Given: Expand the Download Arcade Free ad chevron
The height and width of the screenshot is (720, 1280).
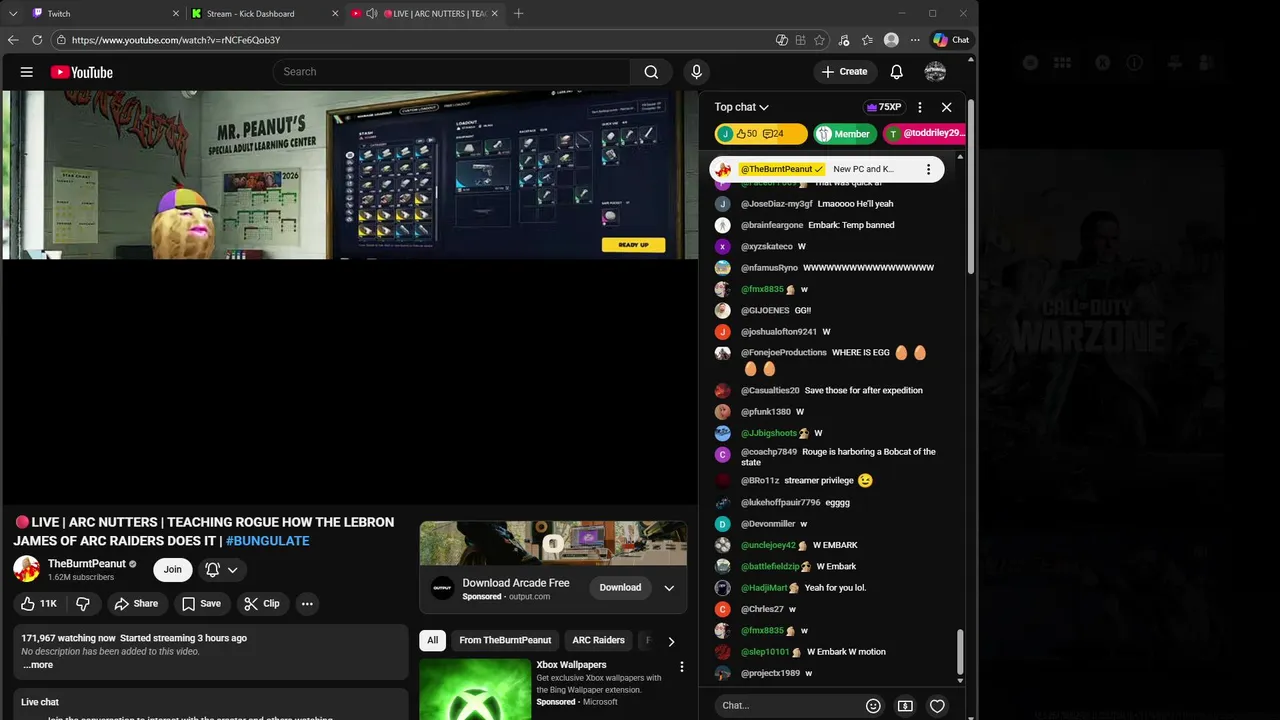Looking at the screenshot, I should 669,588.
